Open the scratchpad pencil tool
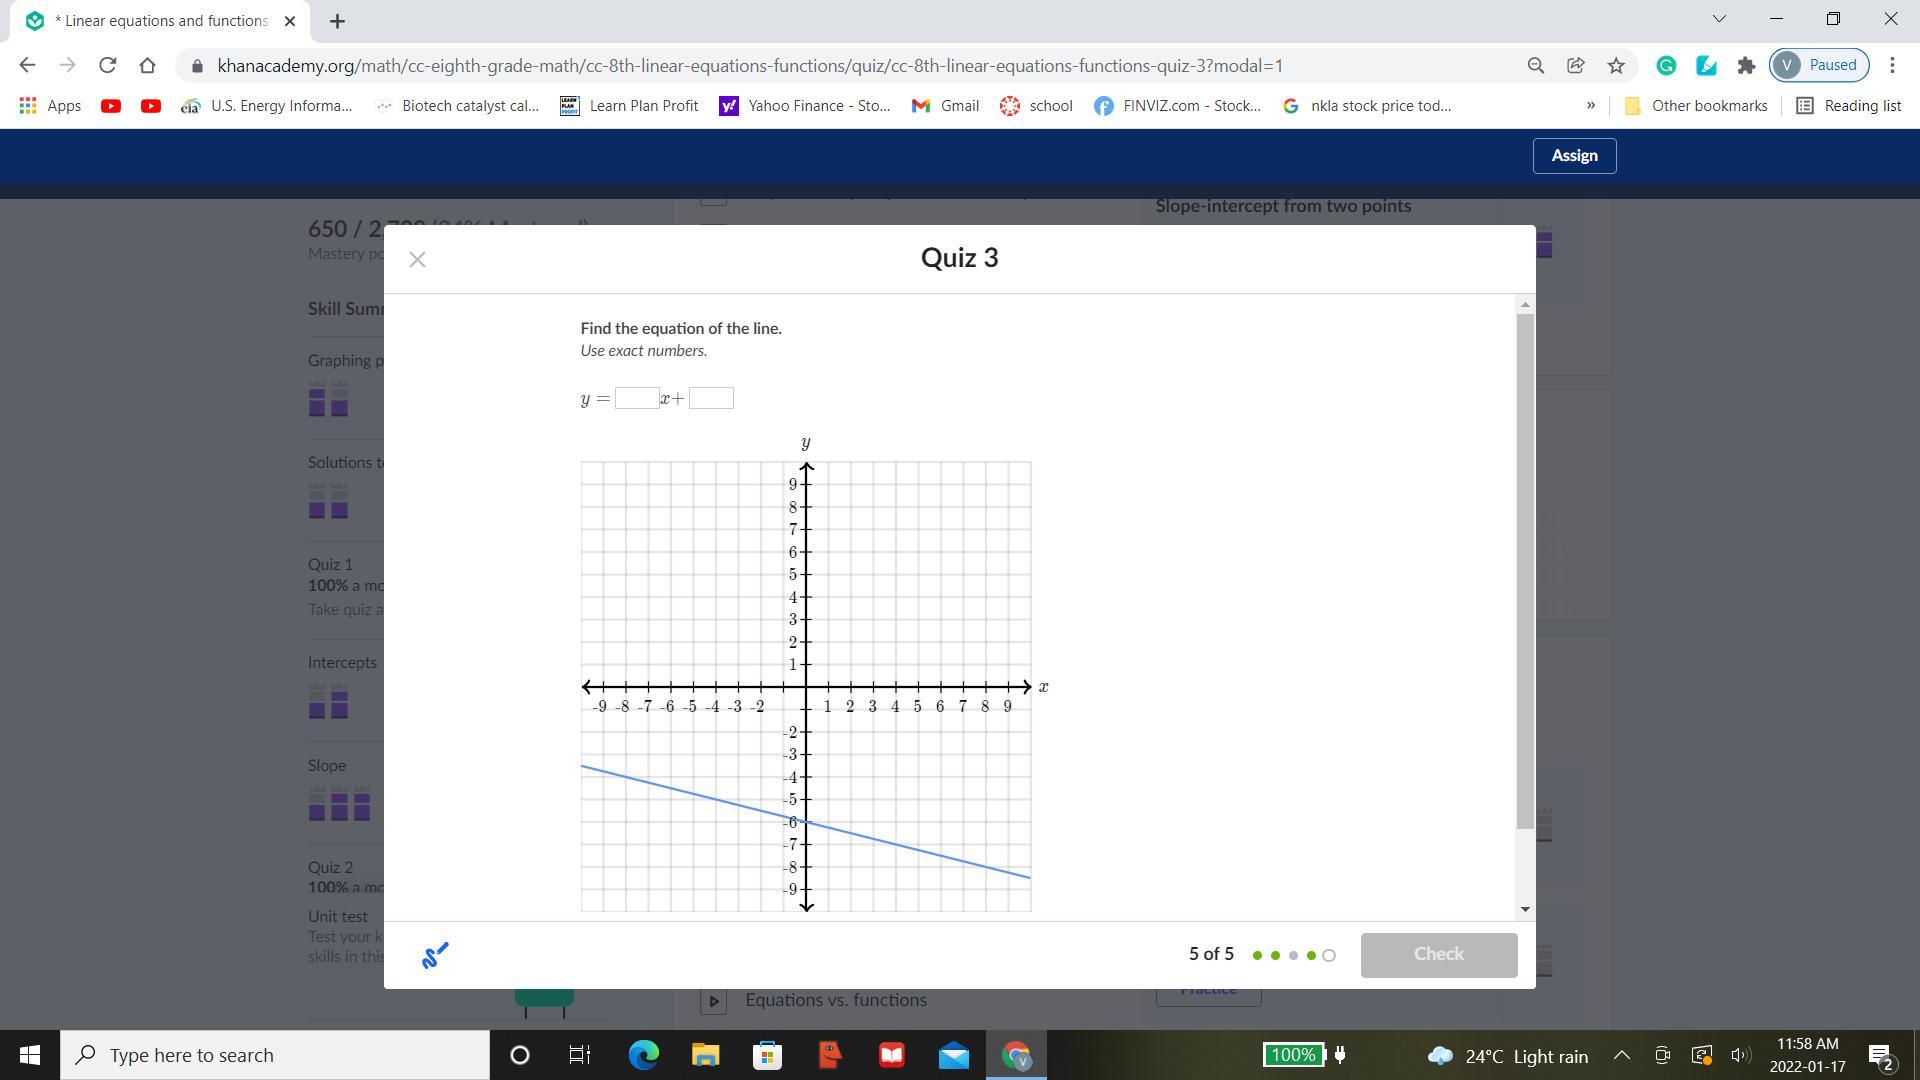This screenshot has height=1080, width=1920. click(x=435, y=956)
